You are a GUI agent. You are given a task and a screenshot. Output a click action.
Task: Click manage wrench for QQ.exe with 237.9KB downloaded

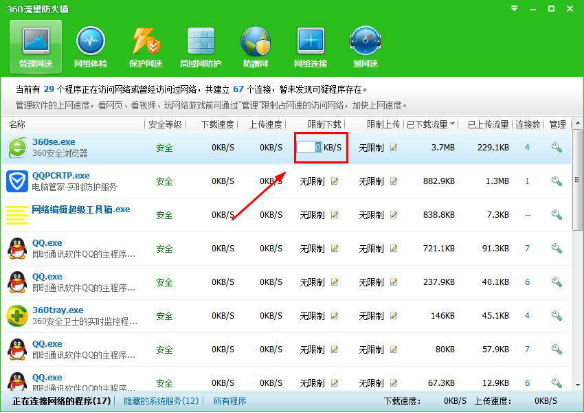pos(556,282)
